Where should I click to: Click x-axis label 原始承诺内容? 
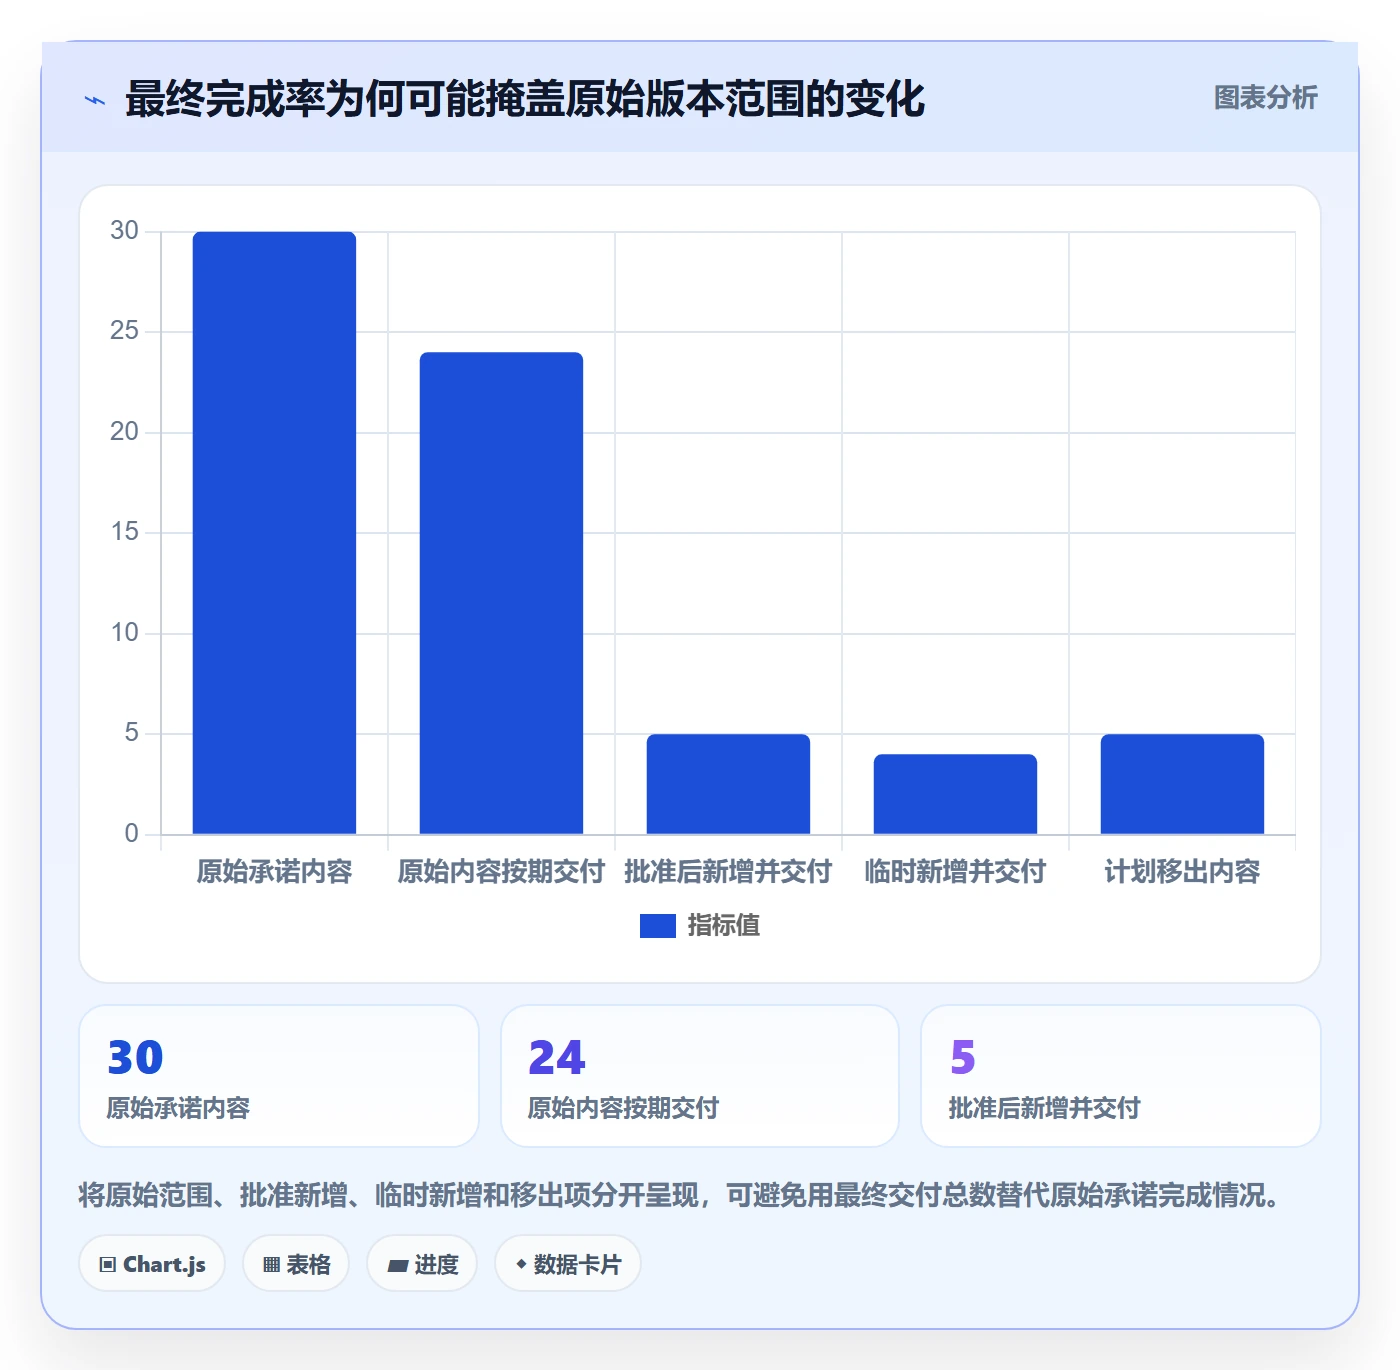pos(274,872)
